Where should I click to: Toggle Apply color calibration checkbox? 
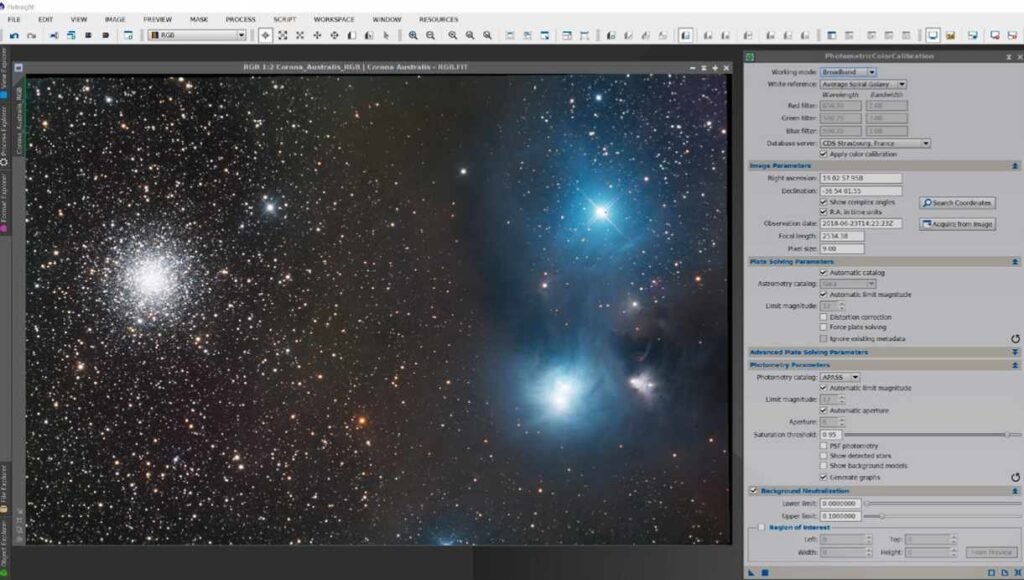tap(823, 154)
